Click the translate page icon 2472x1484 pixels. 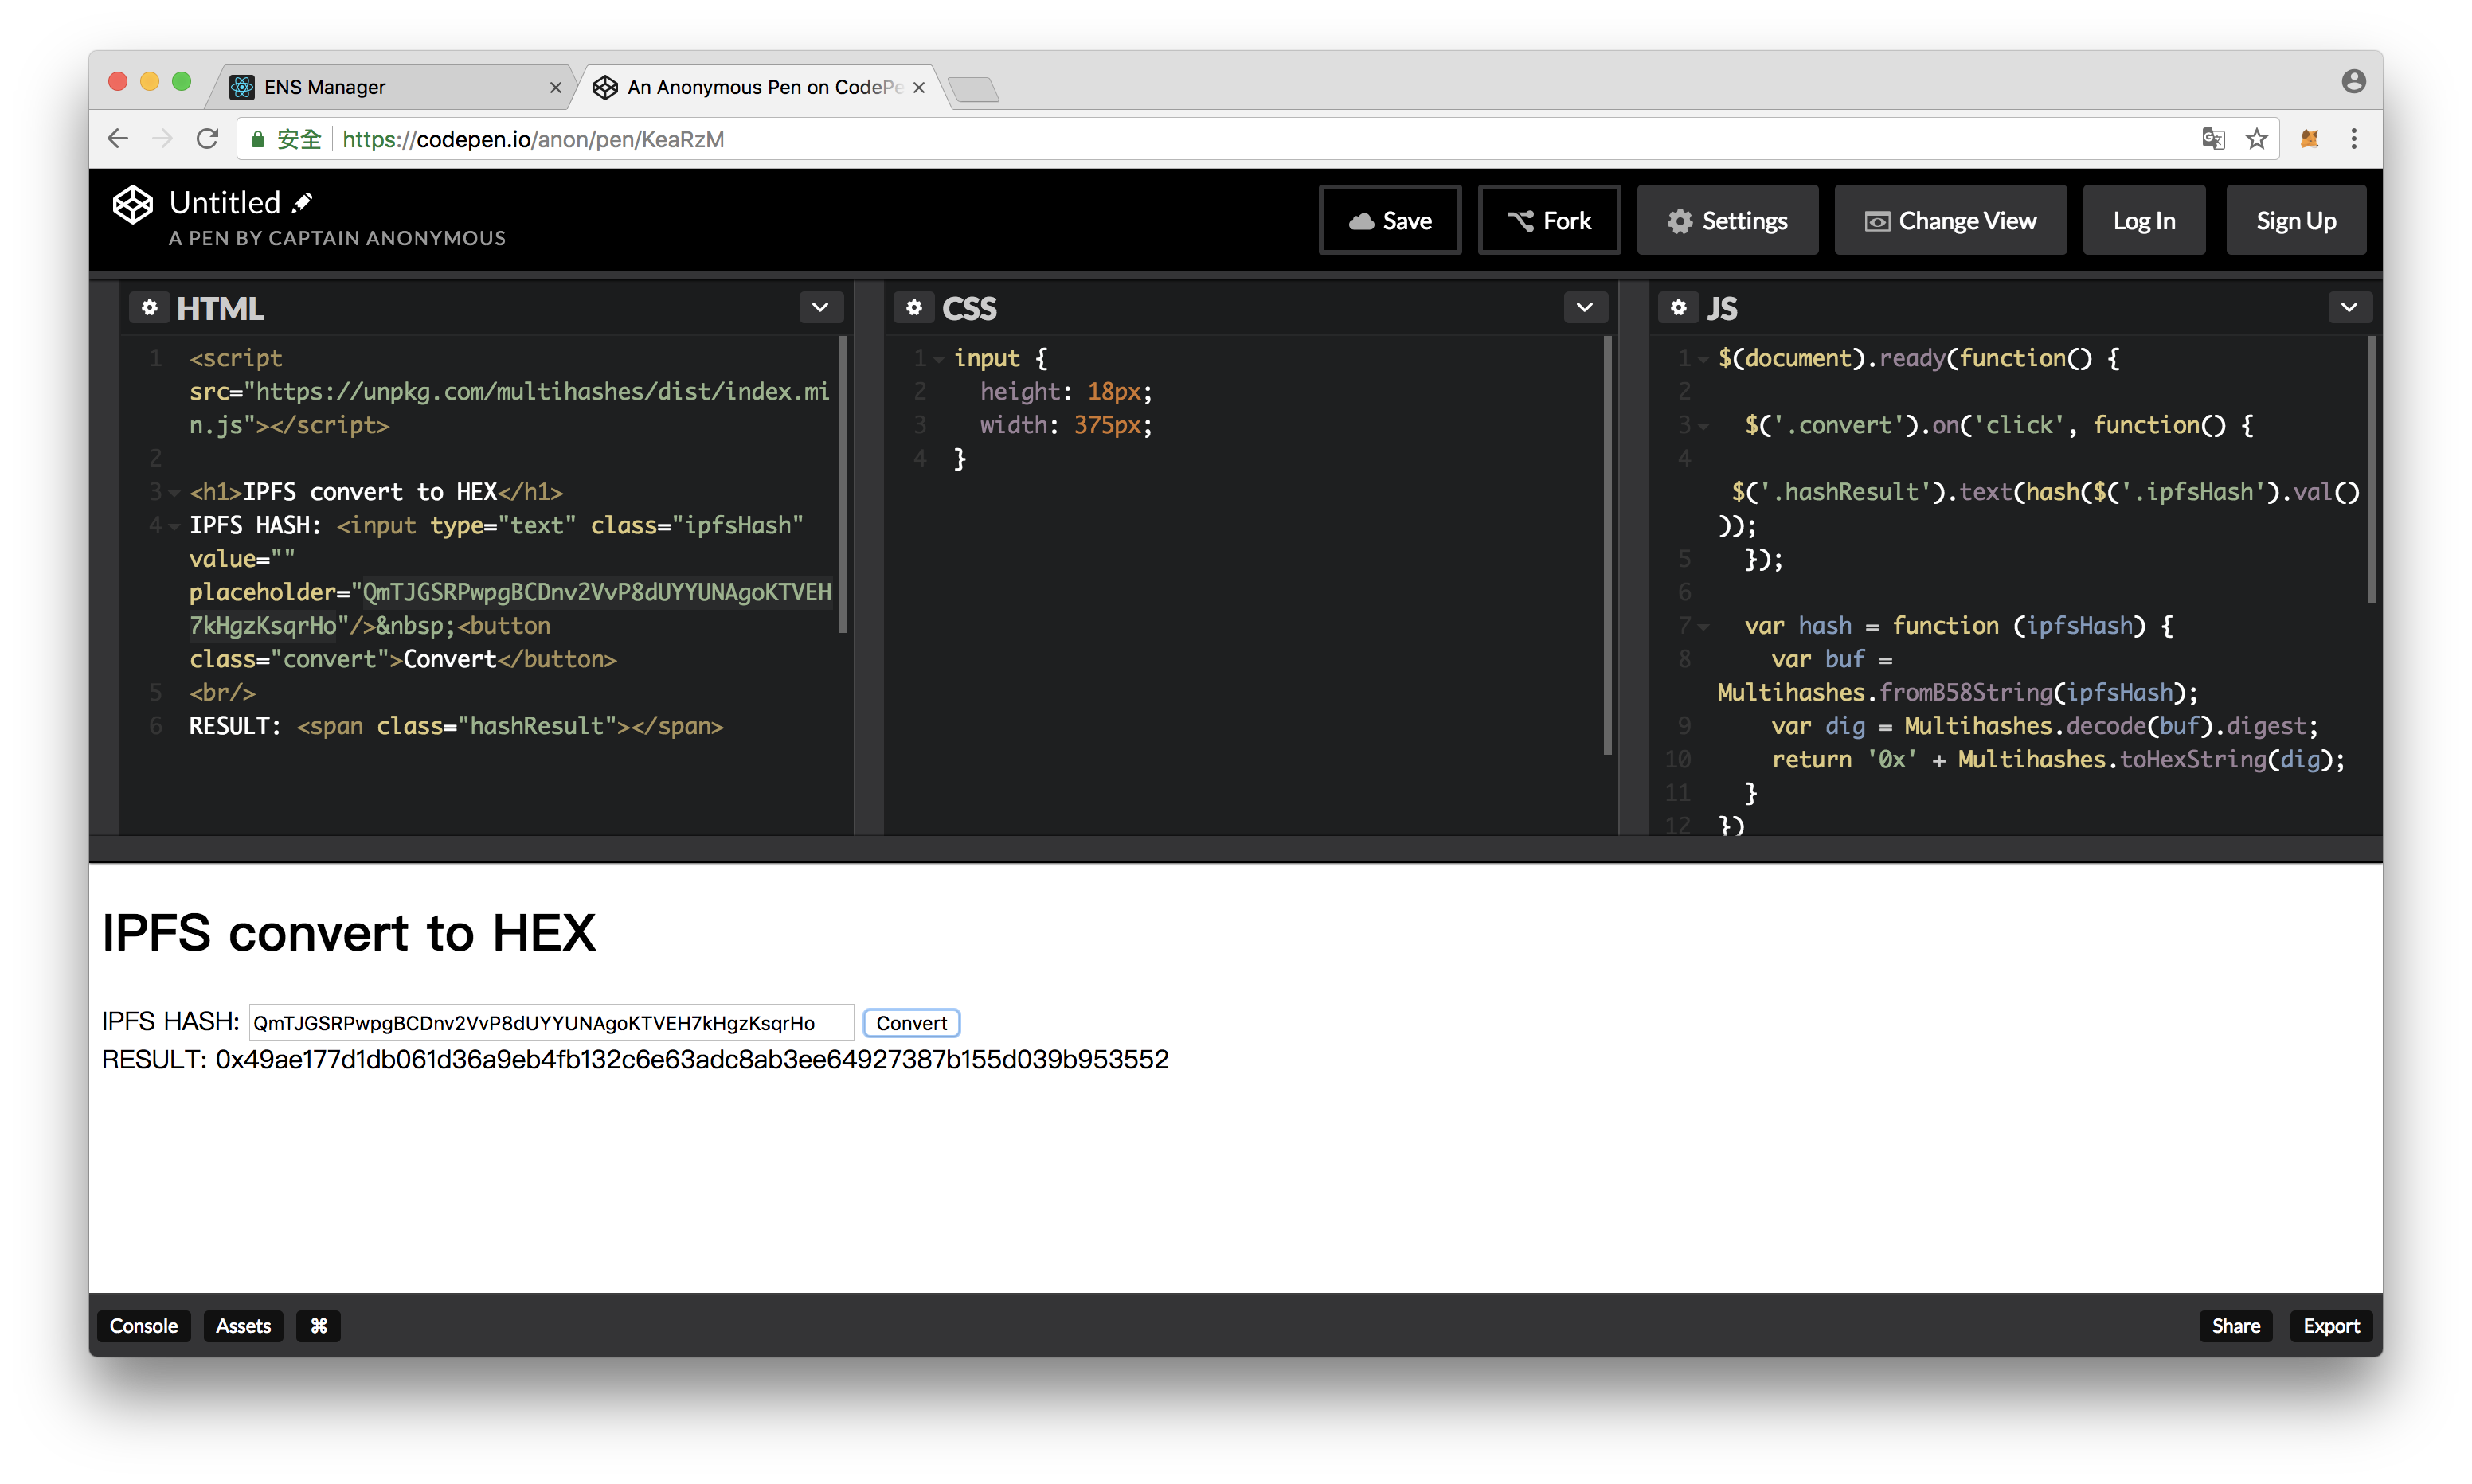click(2213, 139)
